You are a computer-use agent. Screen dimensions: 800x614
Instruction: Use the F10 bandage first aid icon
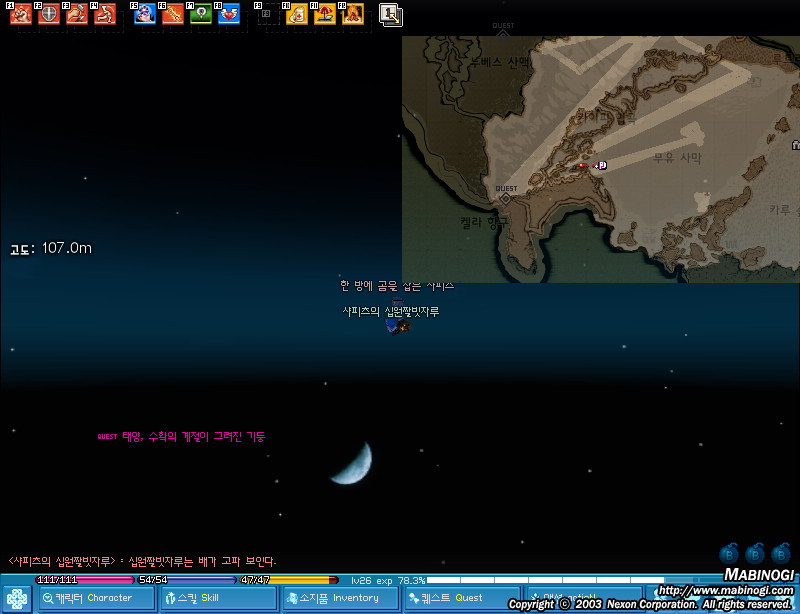(x=297, y=15)
